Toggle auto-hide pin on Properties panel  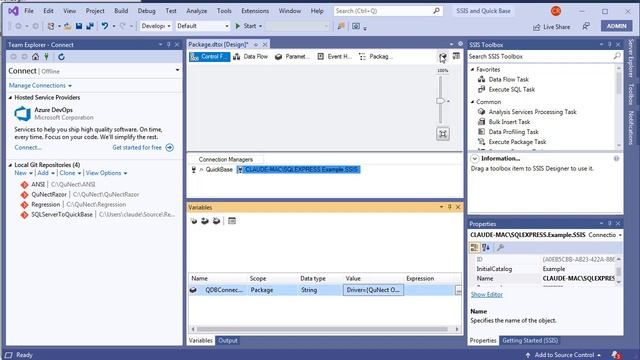tap(609, 224)
